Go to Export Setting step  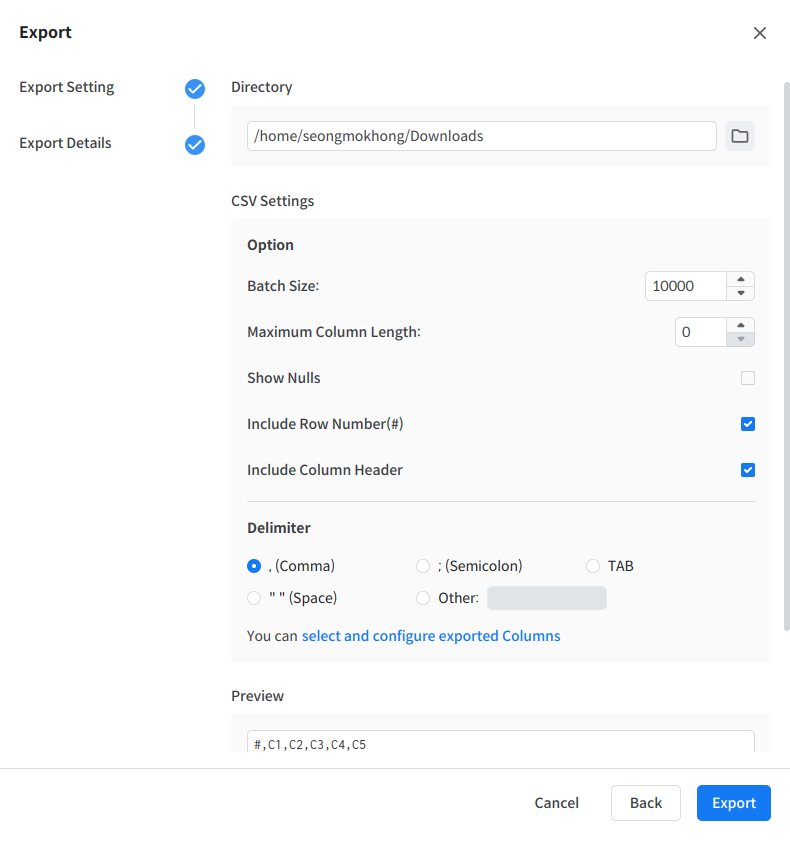point(67,87)
